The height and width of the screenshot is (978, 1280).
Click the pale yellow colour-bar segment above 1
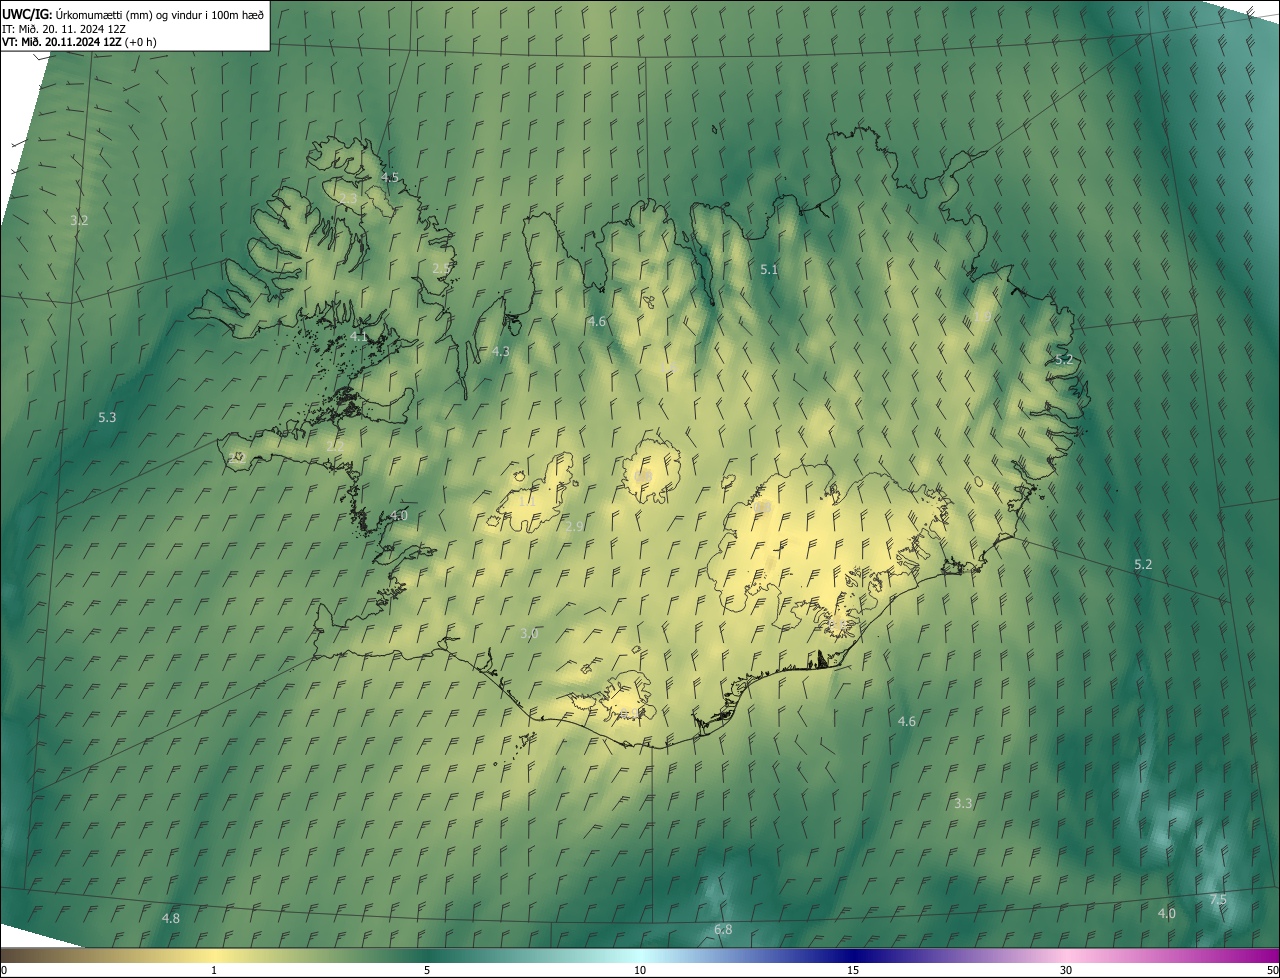tap(214, 955)
